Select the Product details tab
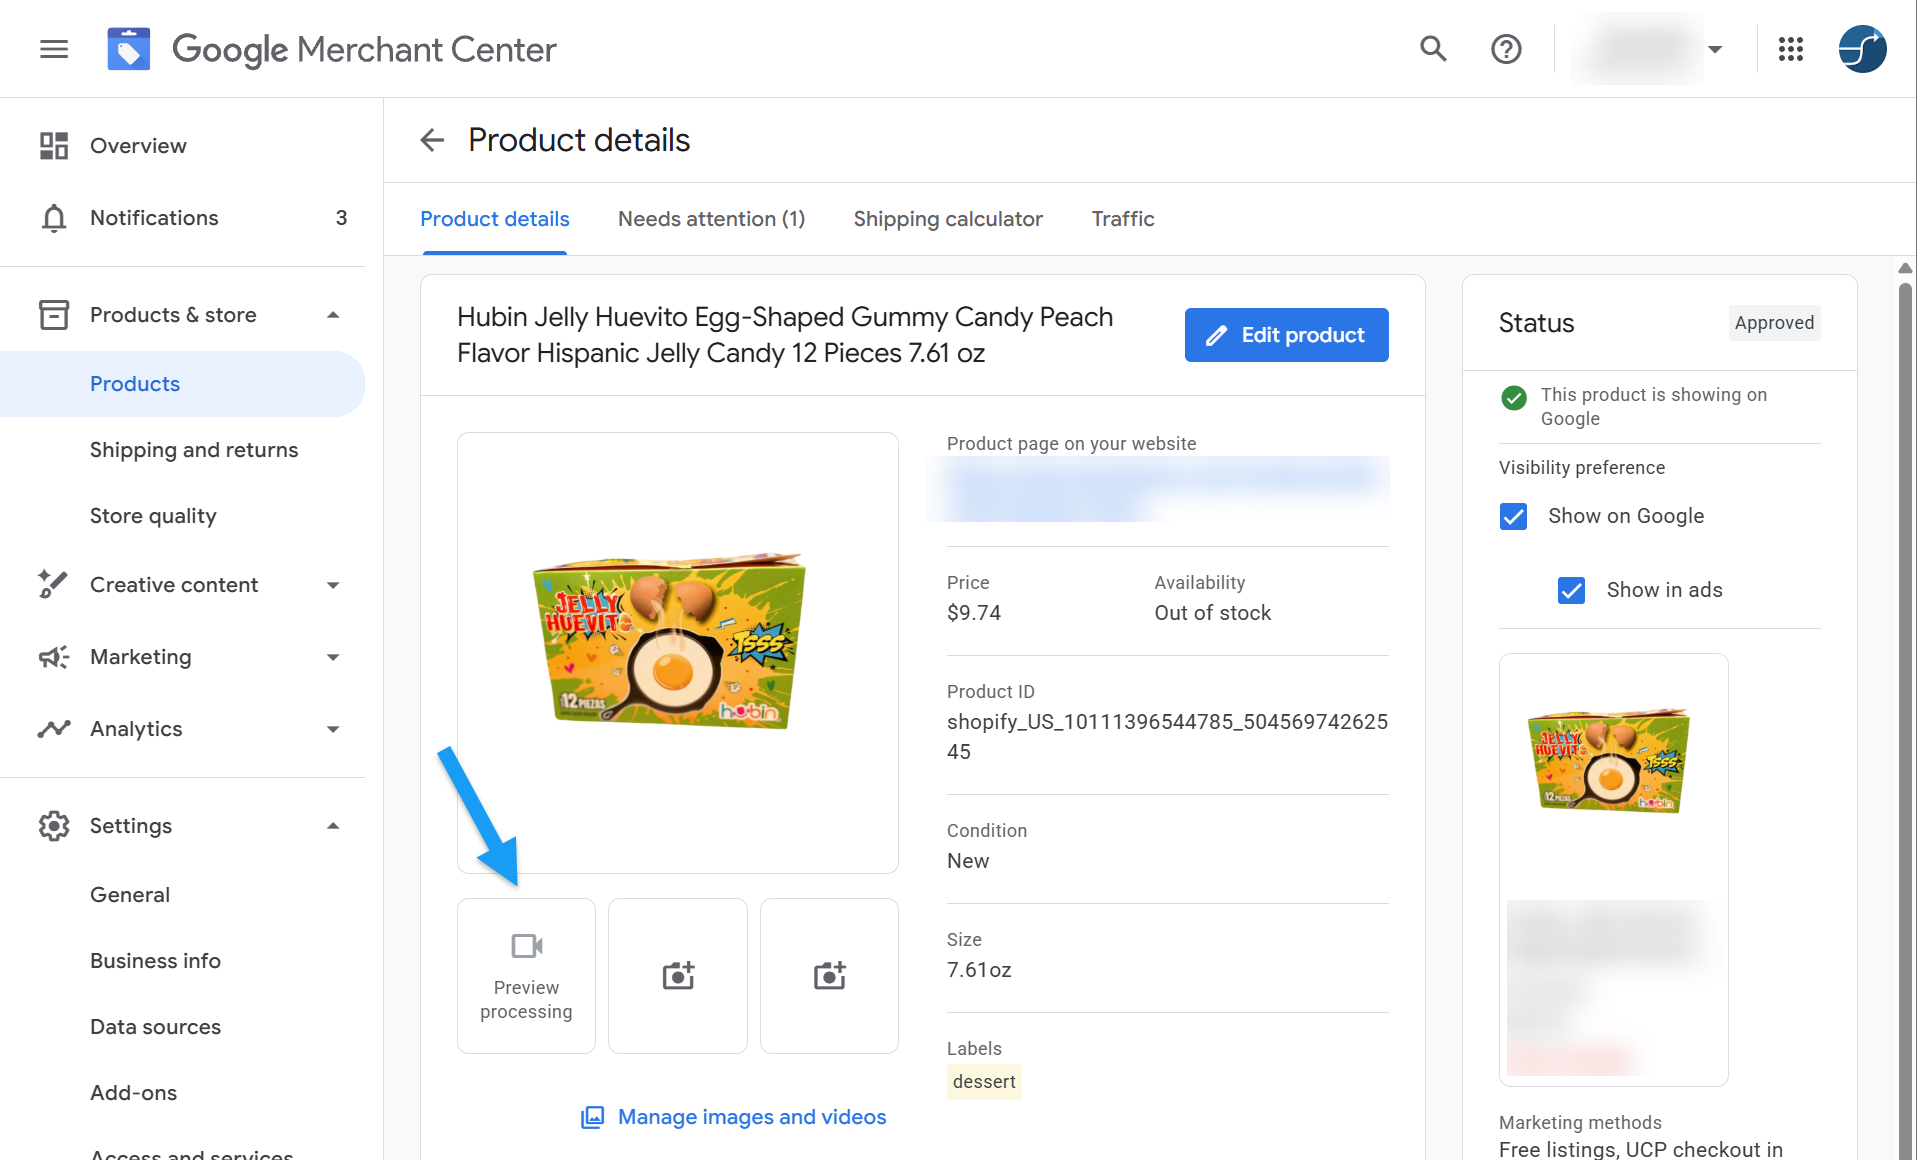 pos(494,219)
